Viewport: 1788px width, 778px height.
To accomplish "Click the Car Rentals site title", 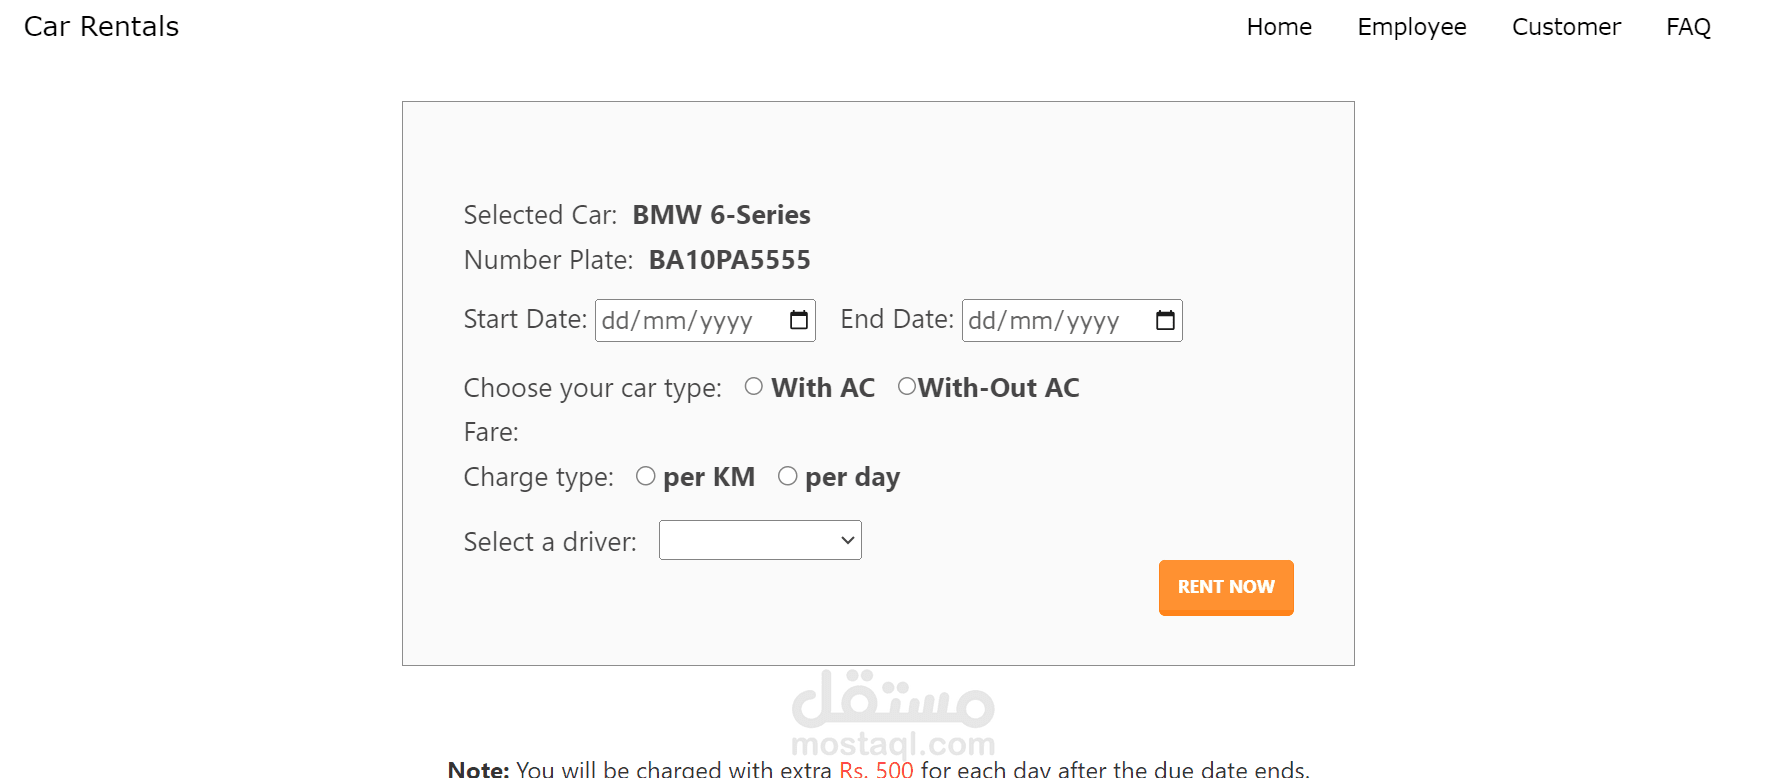I will (x=101, y=27).
